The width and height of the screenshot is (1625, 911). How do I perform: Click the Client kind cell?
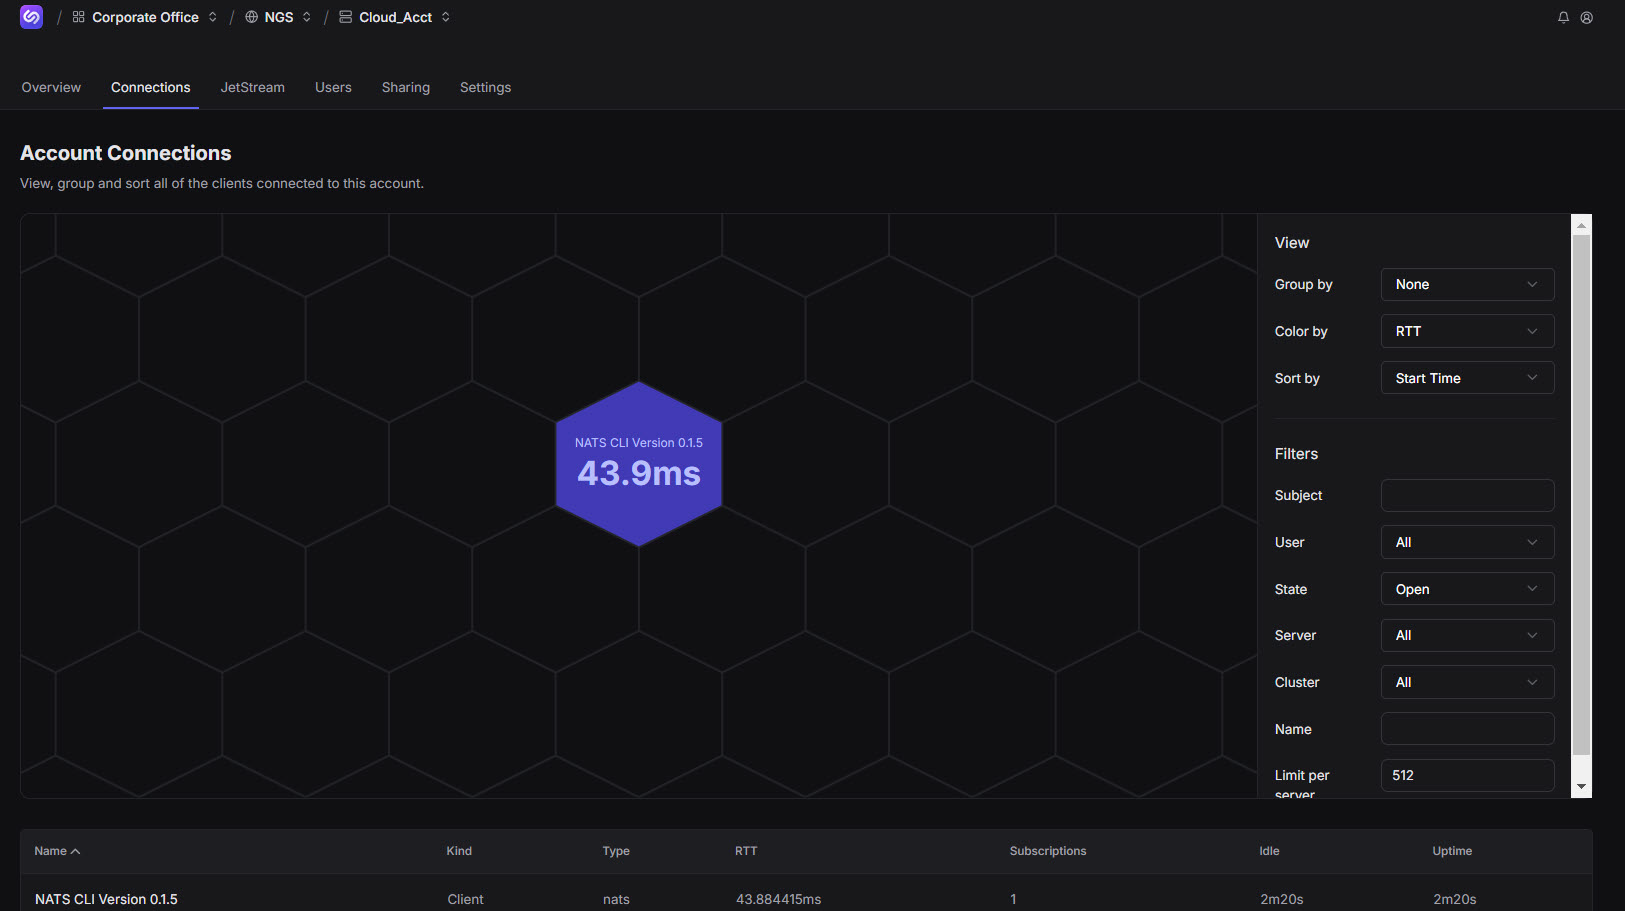[x=465, y=899]
